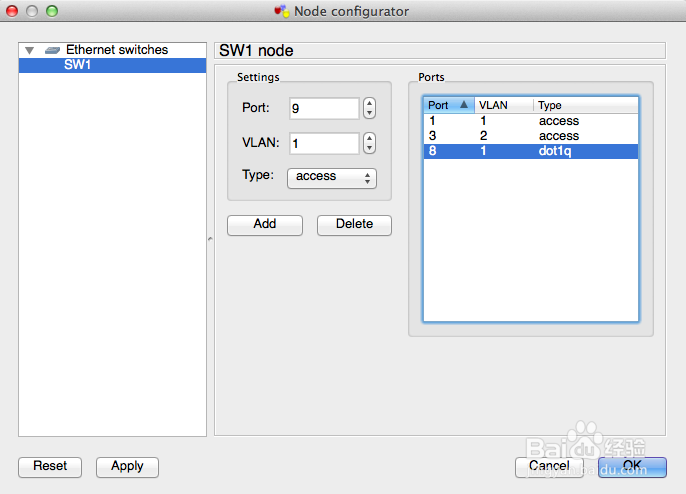Select the port 8 row cell
The image size is (686, 494).
432,151
